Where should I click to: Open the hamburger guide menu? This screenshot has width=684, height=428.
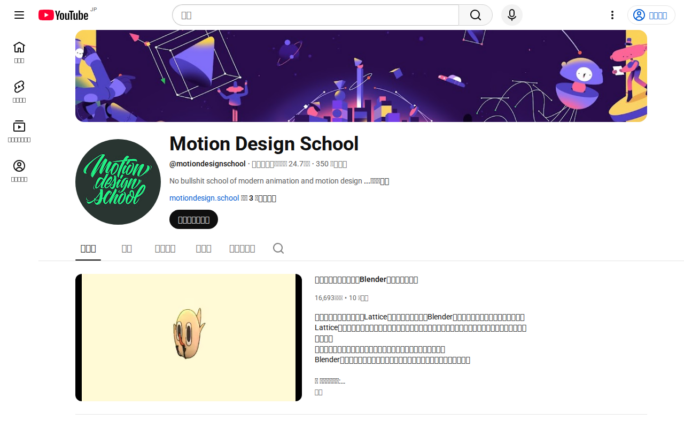(19, 15)
